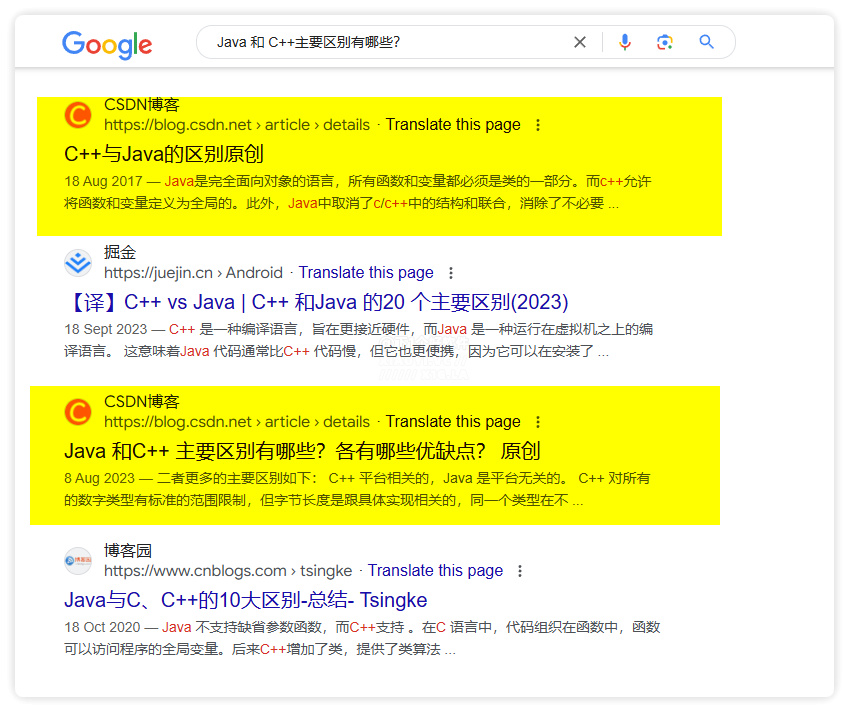Open more options for Java 和C++ 主要区别 result
Viewport: 849px width, 712px height.
[538, 422]
